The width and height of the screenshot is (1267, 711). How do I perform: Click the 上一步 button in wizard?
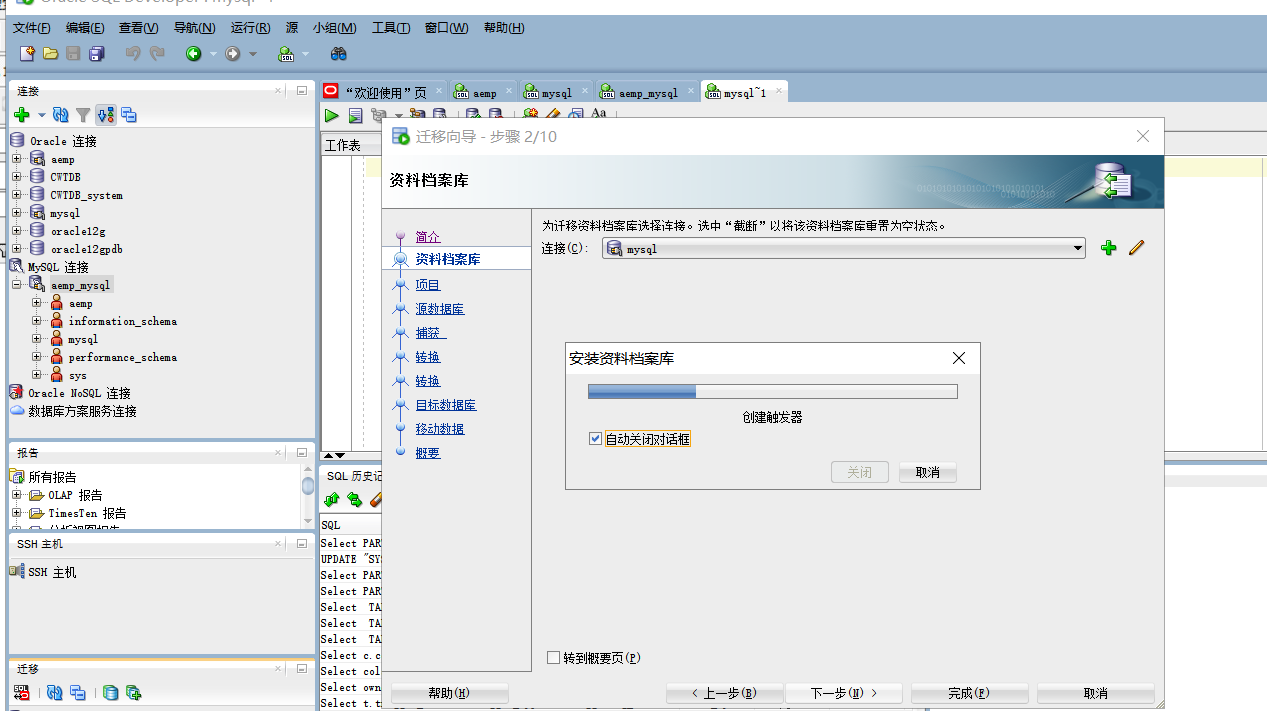pos(724,693)
